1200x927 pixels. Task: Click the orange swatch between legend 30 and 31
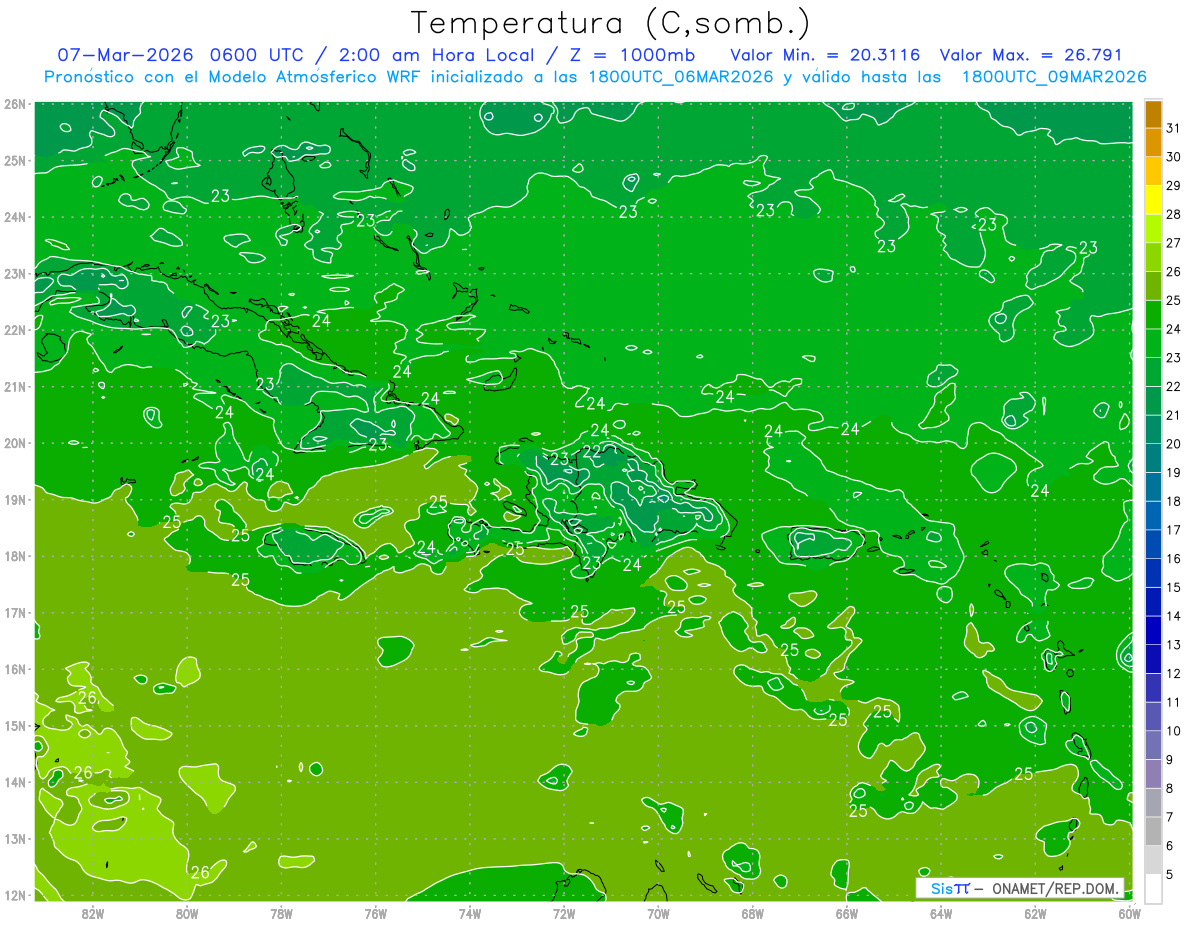tap(1153, 142)
